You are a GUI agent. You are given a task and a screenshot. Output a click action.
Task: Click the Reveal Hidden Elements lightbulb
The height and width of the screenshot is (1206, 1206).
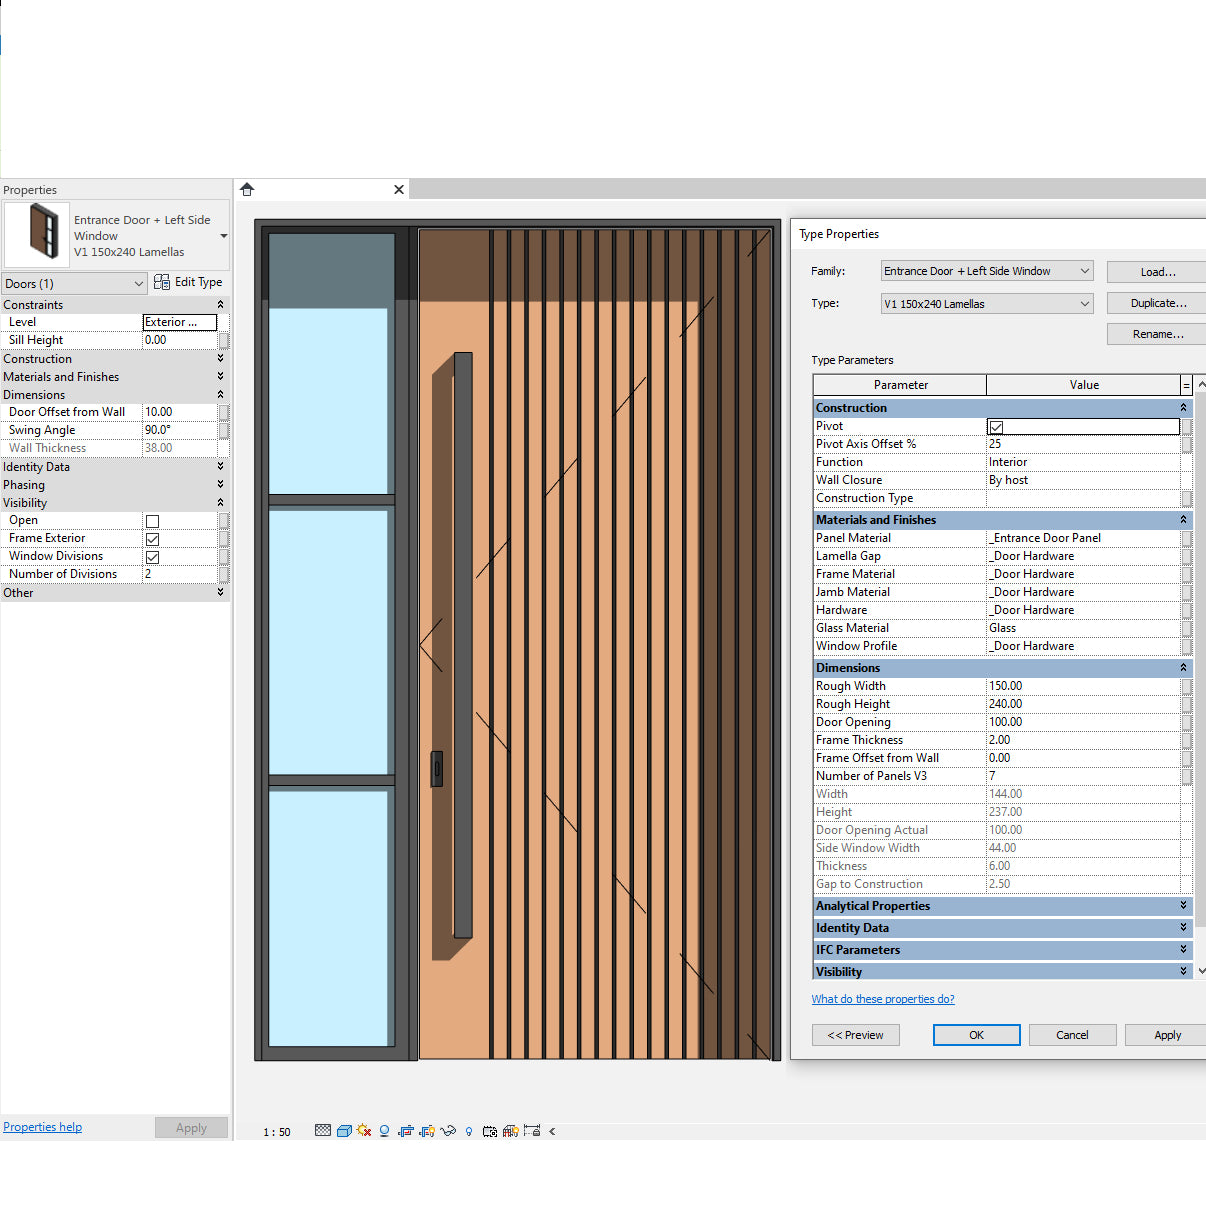[x=468, y=1130]
